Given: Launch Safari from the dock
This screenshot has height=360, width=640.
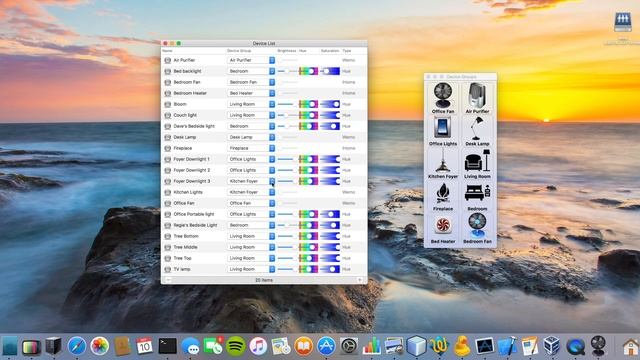Looking at the screenshot, I should [x=77, y=346].
